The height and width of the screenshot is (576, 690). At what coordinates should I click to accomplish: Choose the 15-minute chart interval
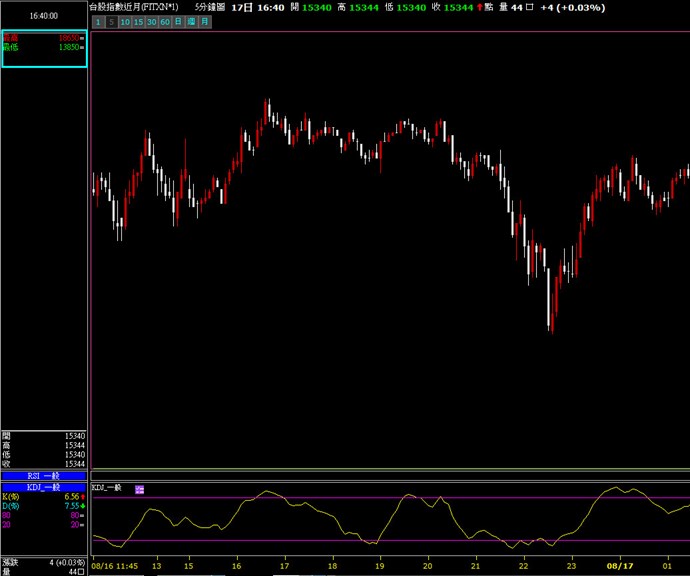point(138,21)
